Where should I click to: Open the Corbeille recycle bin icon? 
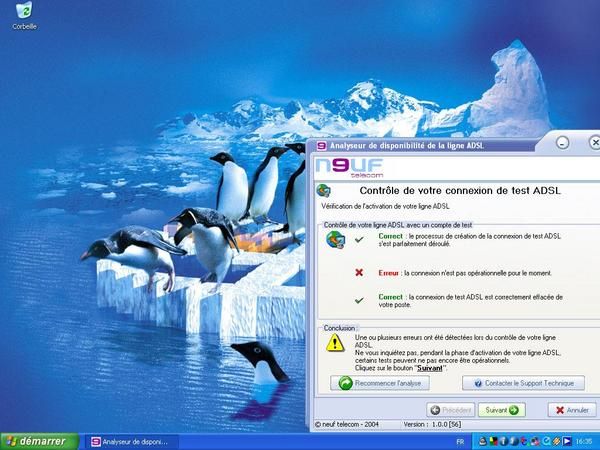24,15
